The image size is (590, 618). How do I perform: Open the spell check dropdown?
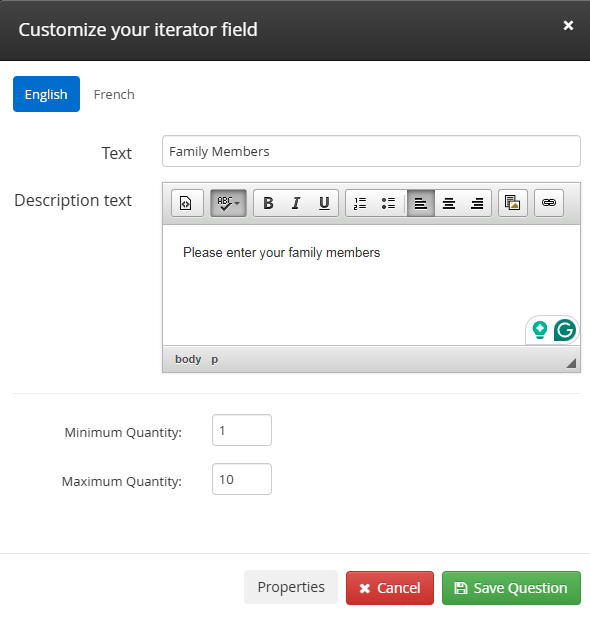click(x=228, y=203)
